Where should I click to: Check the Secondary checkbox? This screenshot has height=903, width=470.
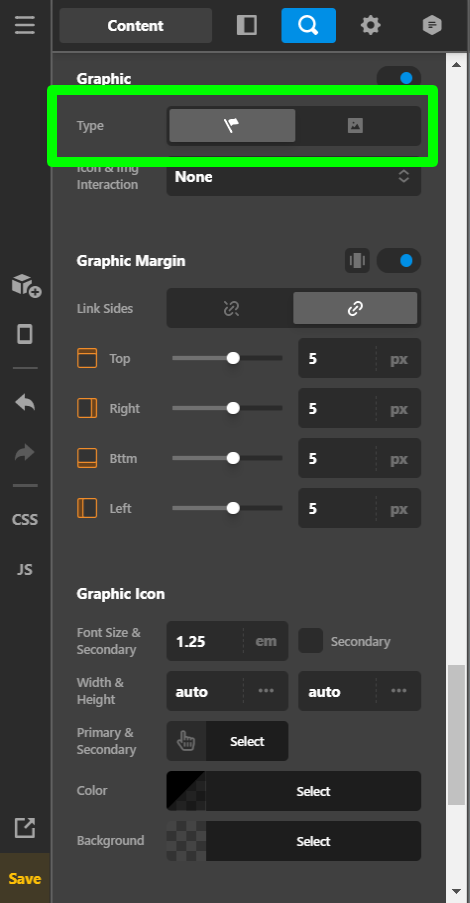pyautogui.click(x=310, y=641)
